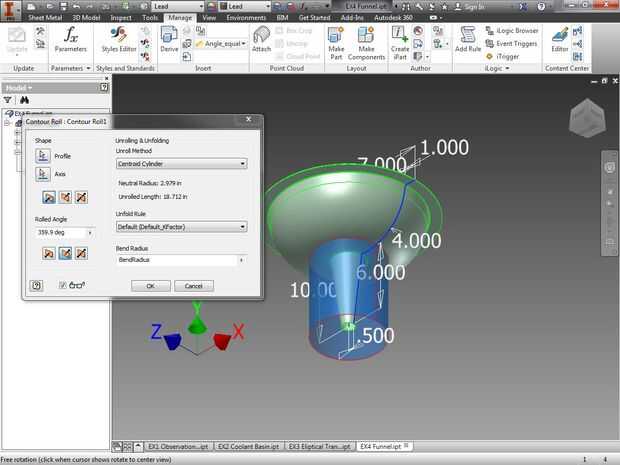
Task: Toggle the first offset direction option
Action: point(49,197)
